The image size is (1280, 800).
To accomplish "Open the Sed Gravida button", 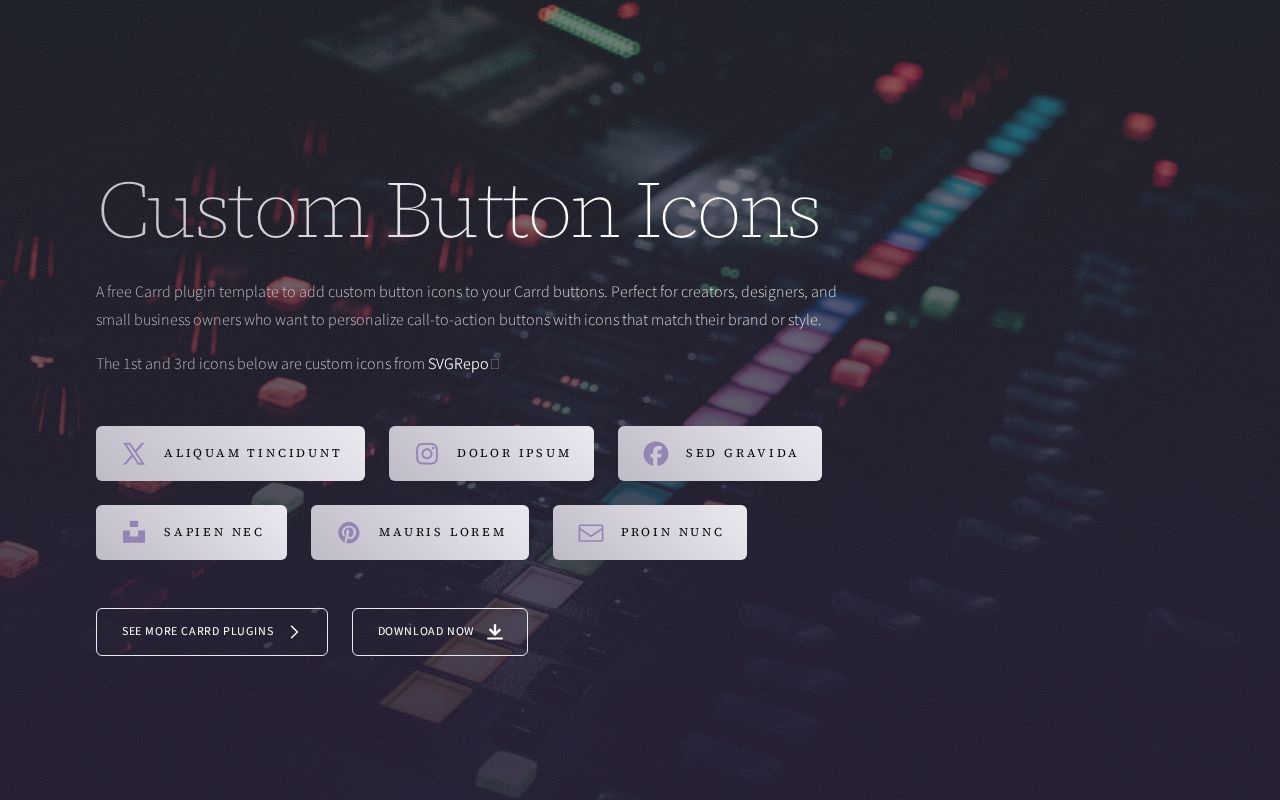I will click(x=720, y=454).
